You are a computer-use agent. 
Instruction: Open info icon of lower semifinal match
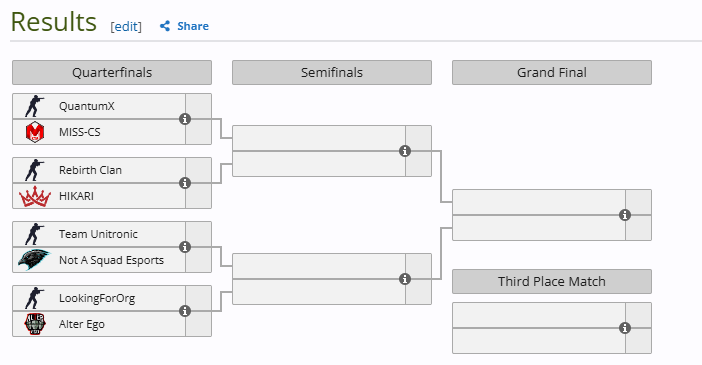click(405, 279)
